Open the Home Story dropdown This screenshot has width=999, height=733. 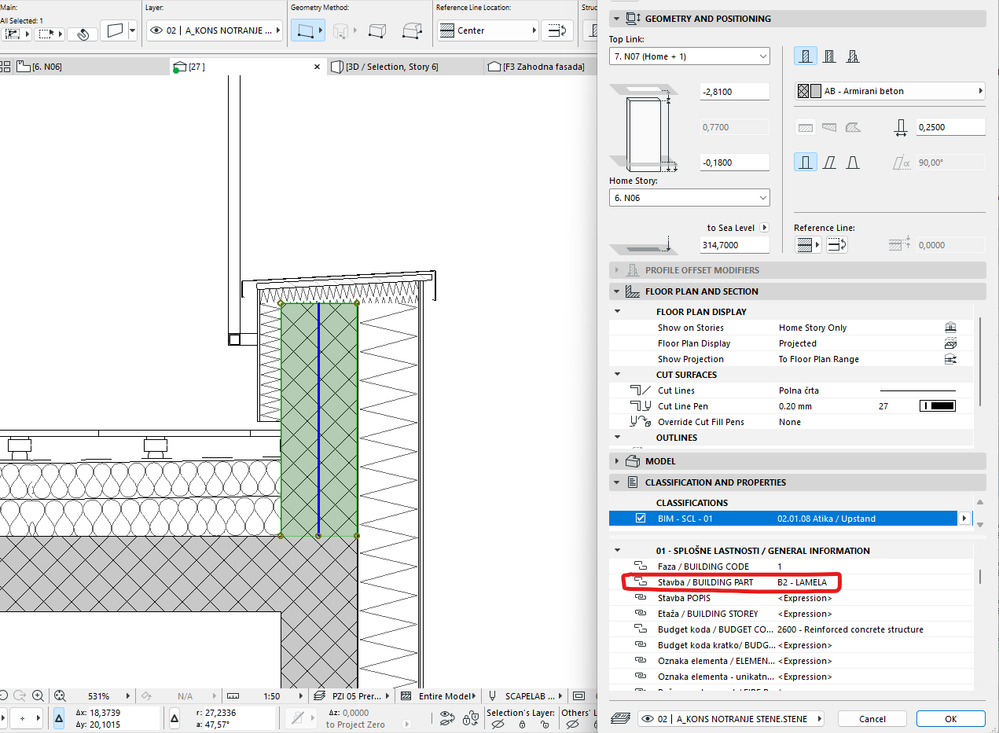(689, 198)
